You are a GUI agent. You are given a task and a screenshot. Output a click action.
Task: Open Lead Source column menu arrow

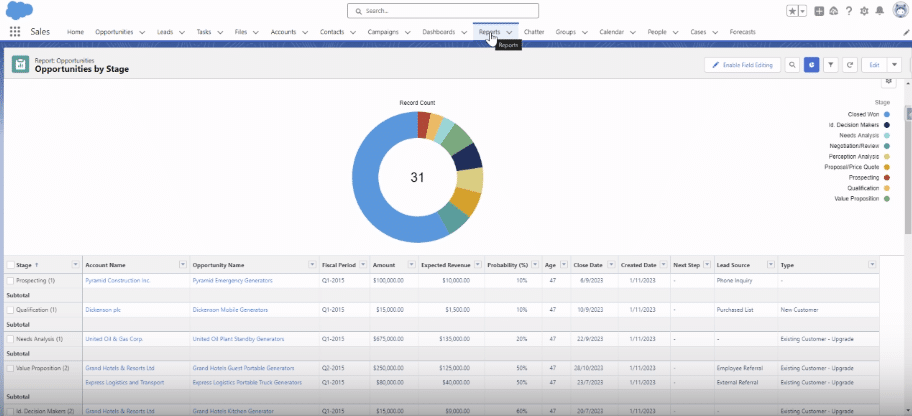click(771, 265)
